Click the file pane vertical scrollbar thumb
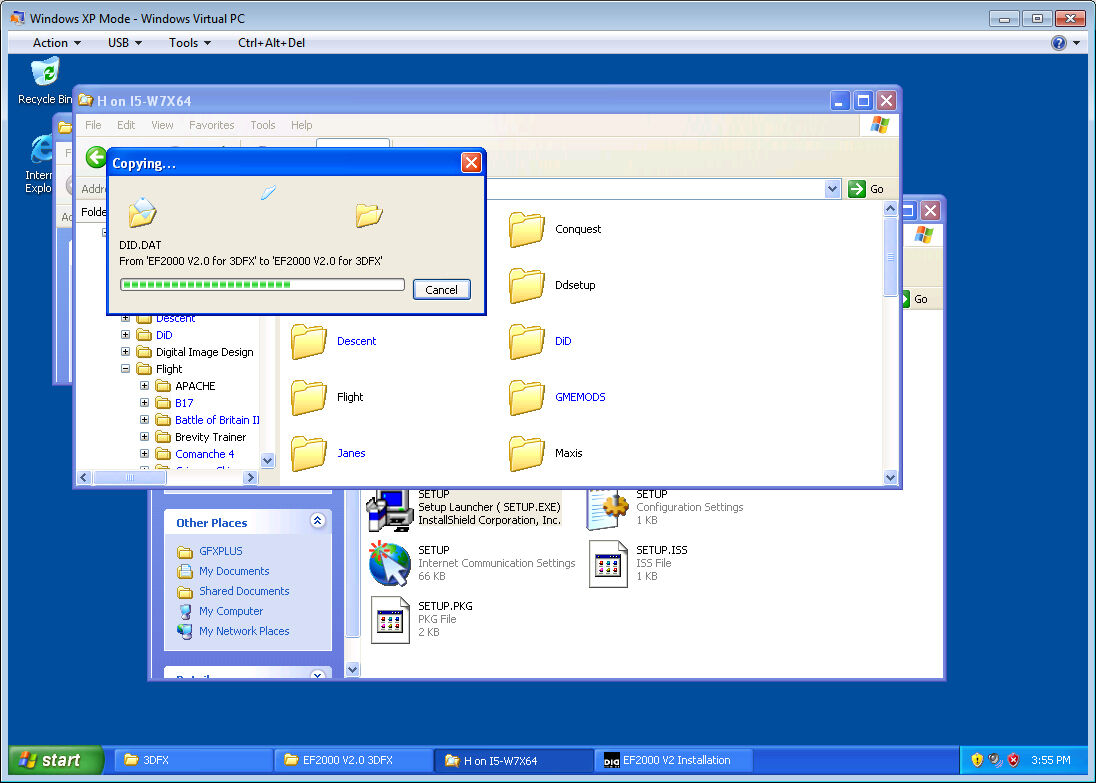 click(890, 257)
